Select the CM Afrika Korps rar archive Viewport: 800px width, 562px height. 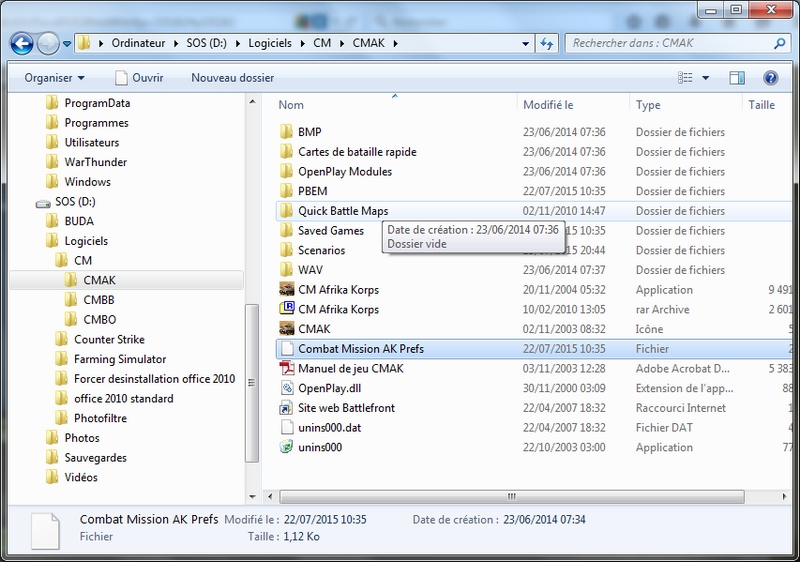338,310
